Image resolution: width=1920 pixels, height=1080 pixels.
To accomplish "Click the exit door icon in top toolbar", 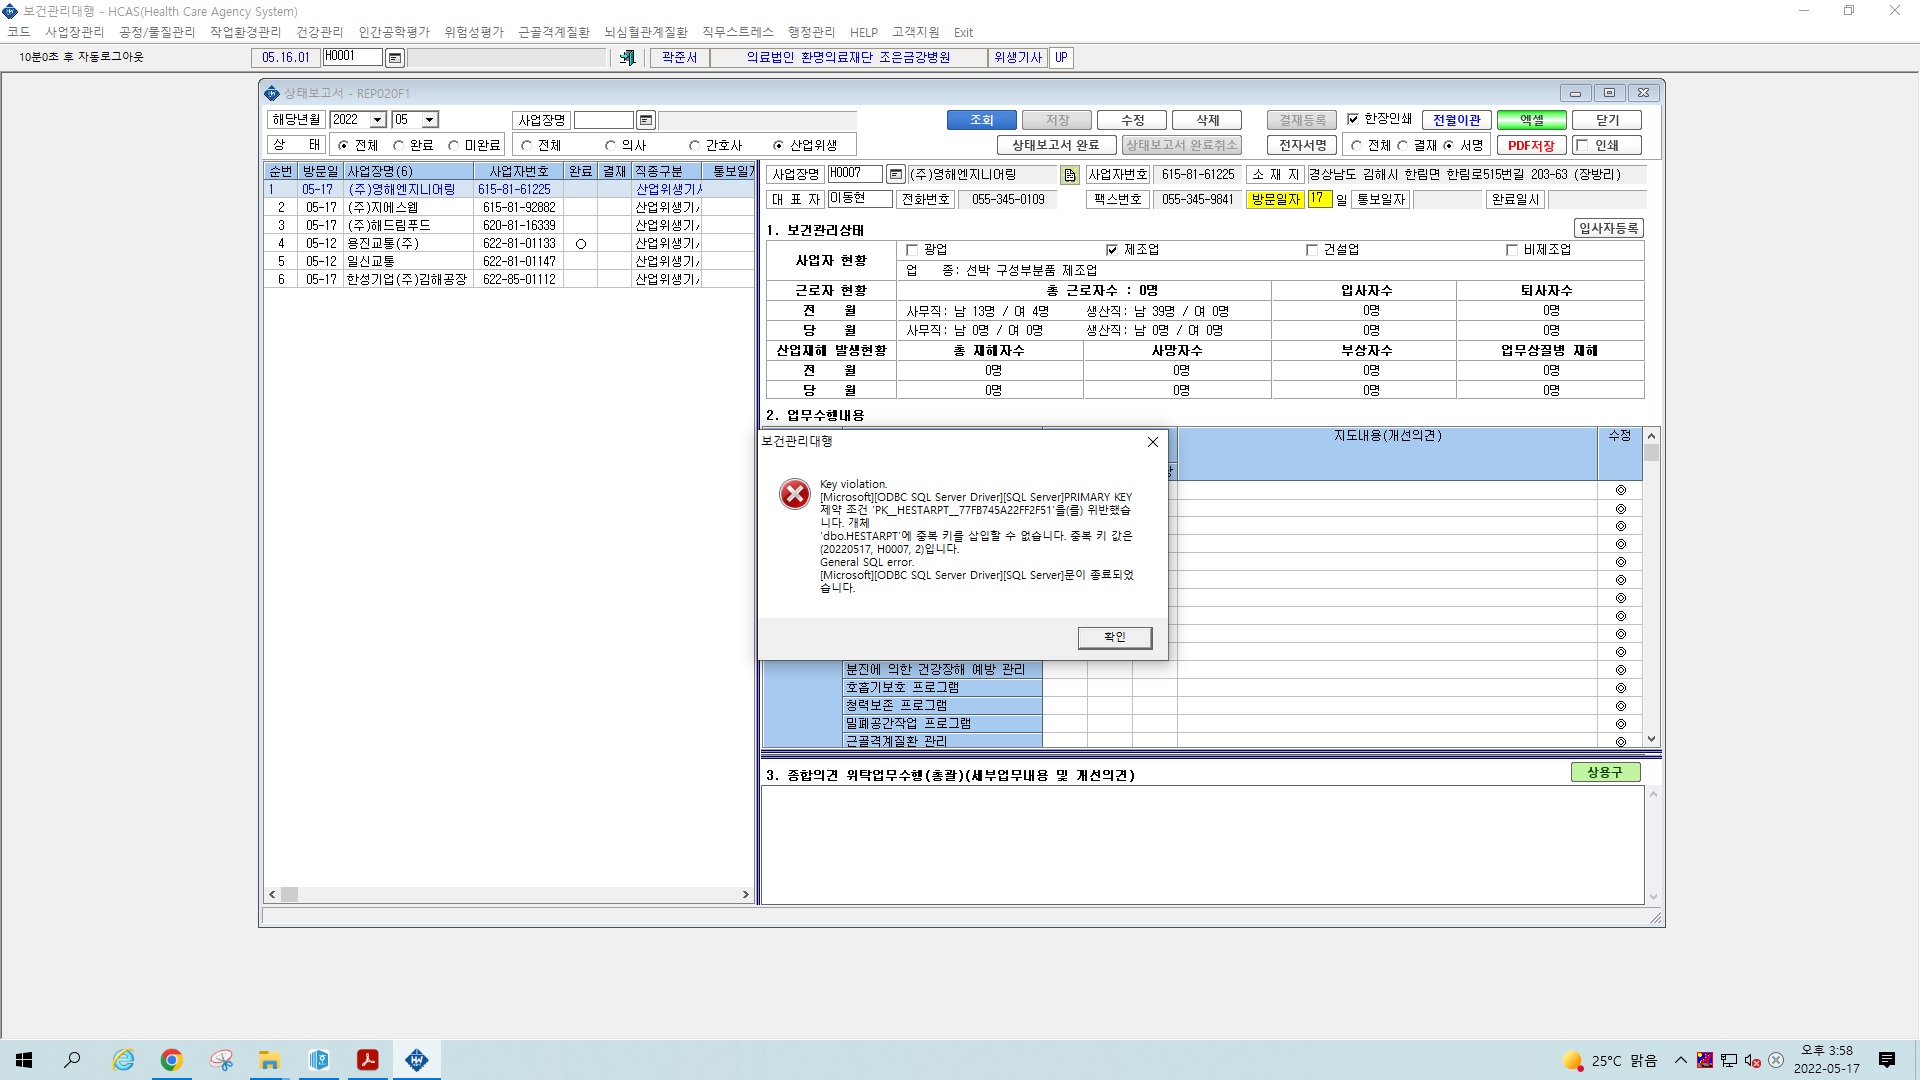I will click(627, 58).
